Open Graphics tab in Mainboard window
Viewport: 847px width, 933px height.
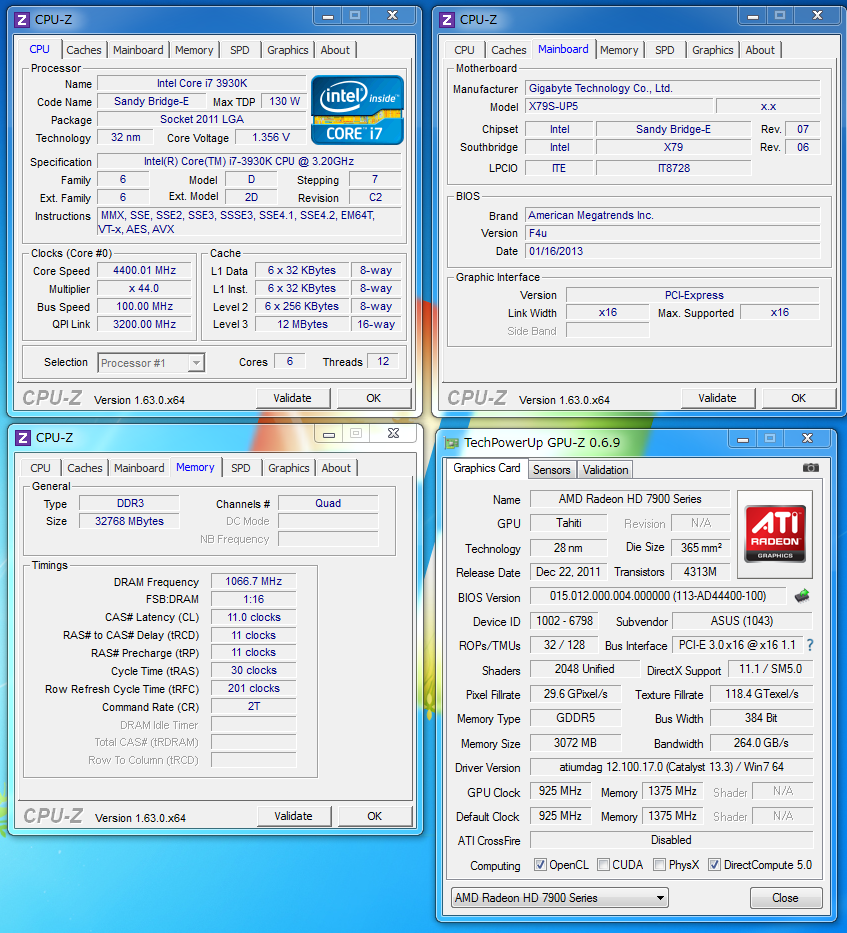click(712, 50)
